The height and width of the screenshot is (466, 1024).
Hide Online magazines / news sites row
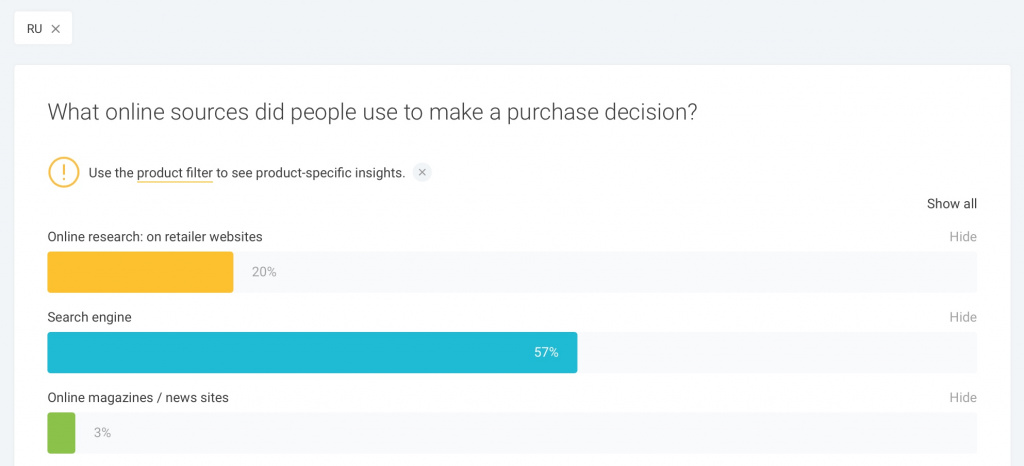click(962, 398)
